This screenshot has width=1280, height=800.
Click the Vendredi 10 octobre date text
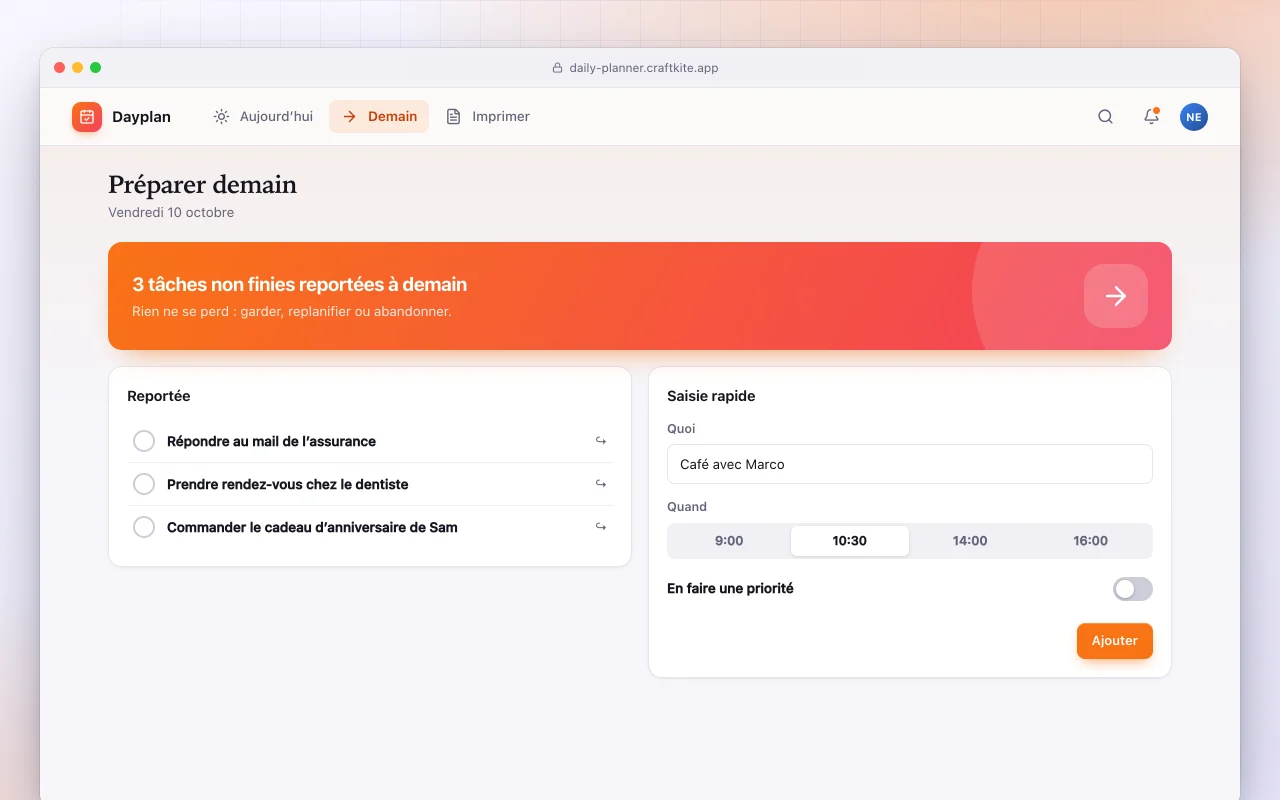pyautogui.click(x=171, y=212)
